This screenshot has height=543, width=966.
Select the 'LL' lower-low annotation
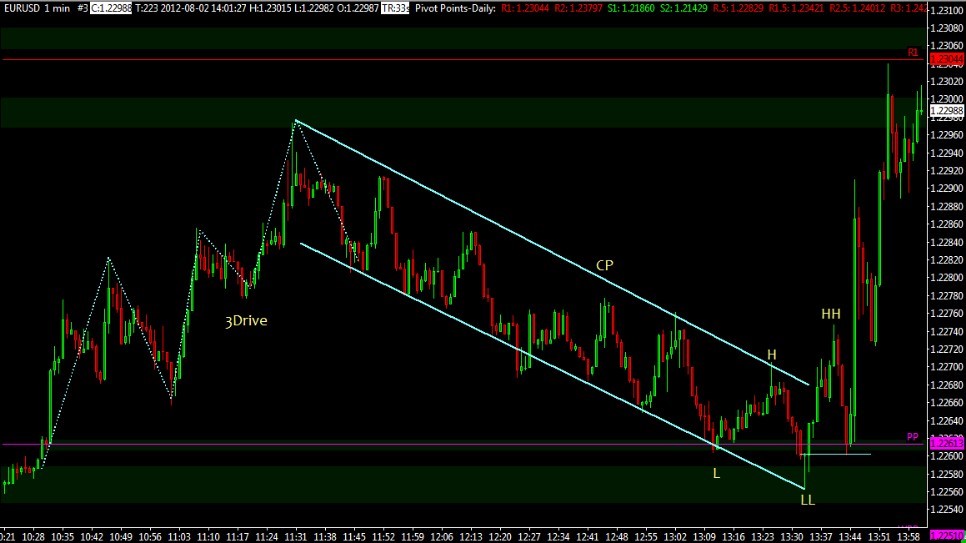(807, 500)
